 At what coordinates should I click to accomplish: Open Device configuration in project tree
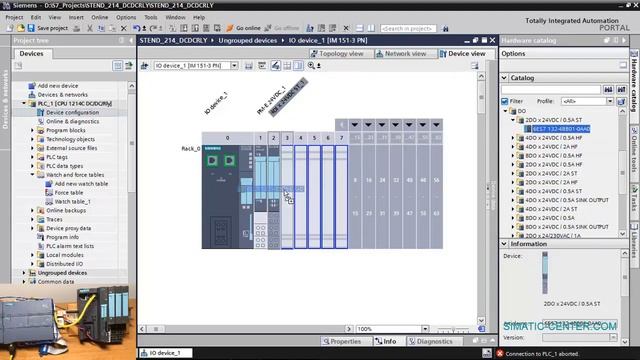pyautogui.click(x=72, y=112)
